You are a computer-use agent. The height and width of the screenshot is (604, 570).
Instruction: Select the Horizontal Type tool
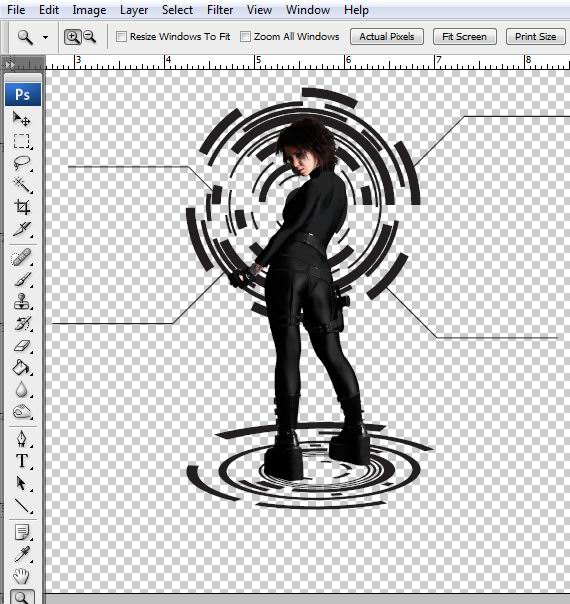coord(22,461)
